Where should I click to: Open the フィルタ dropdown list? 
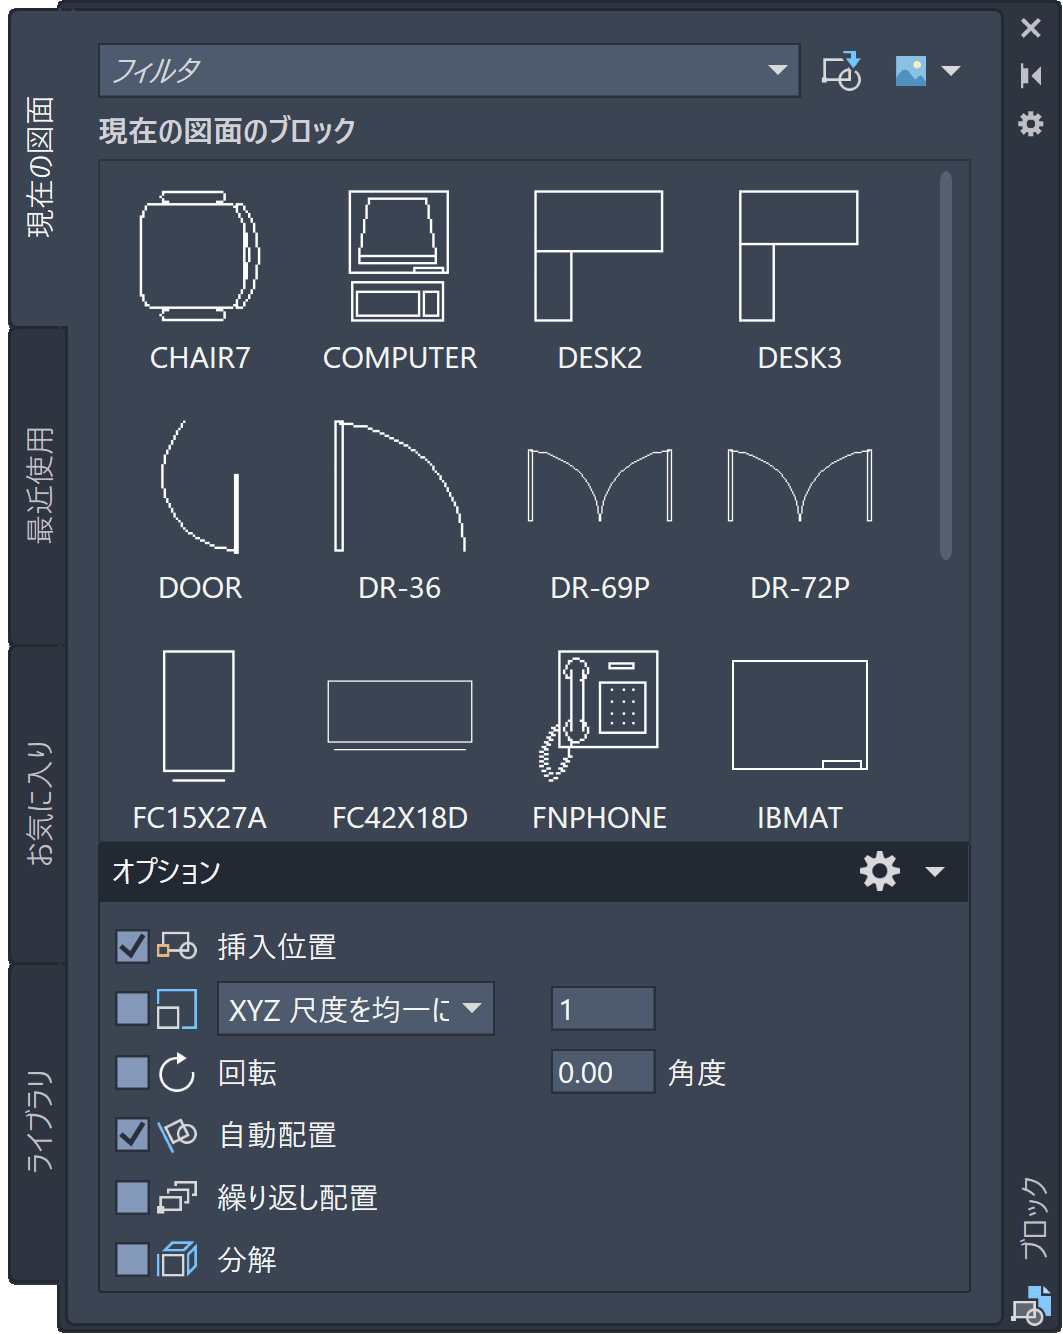(x=777, y=71)
